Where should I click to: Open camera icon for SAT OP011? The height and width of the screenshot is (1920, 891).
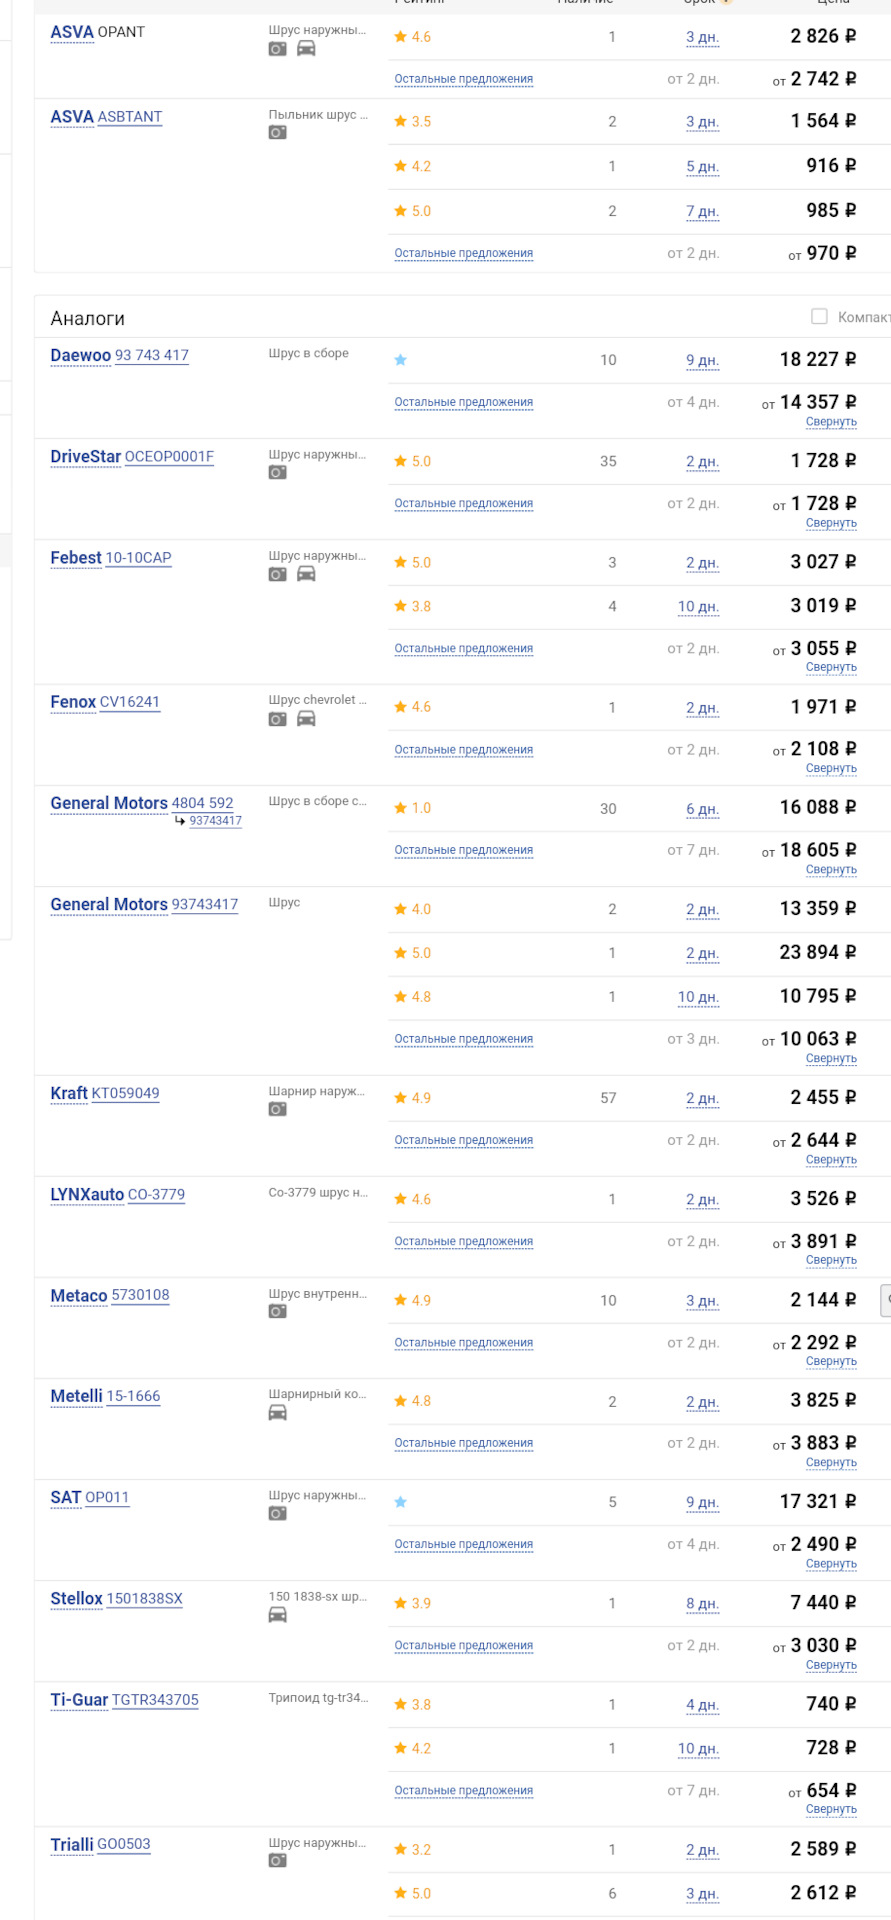tap(277, 1514)
